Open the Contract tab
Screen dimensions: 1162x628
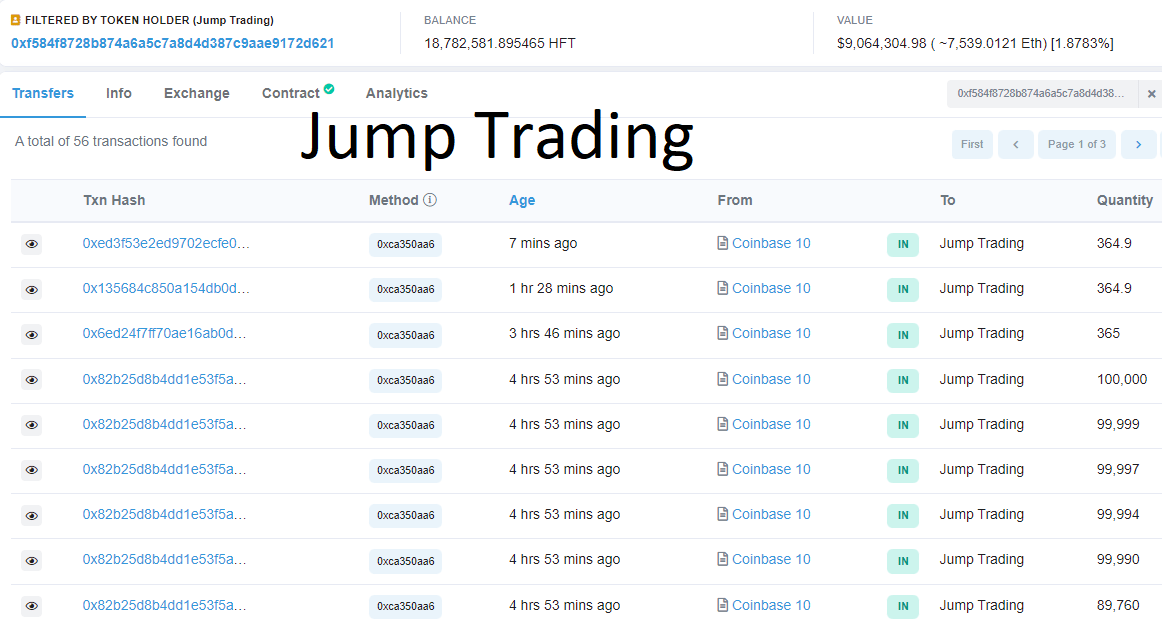tap(290, 93)
